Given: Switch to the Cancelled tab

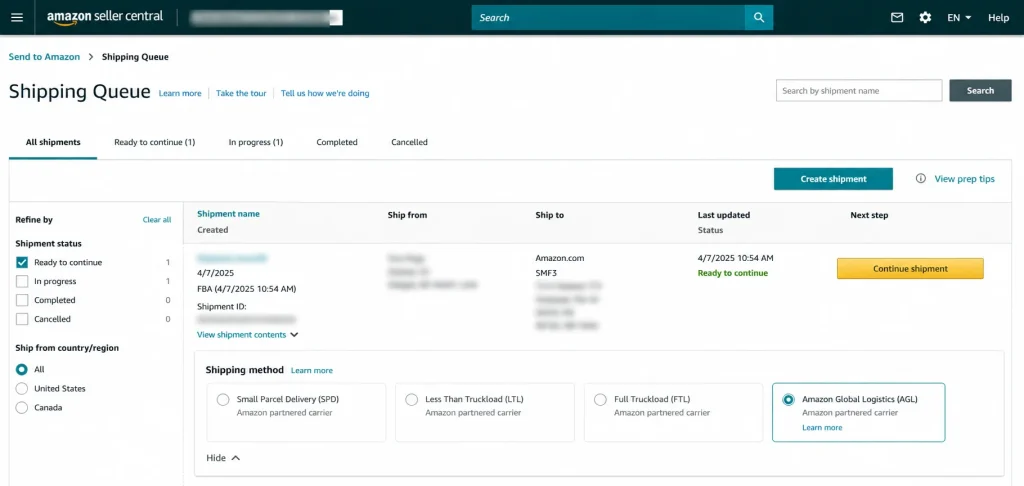Looking at the screenshot, I should pos(409,142).
